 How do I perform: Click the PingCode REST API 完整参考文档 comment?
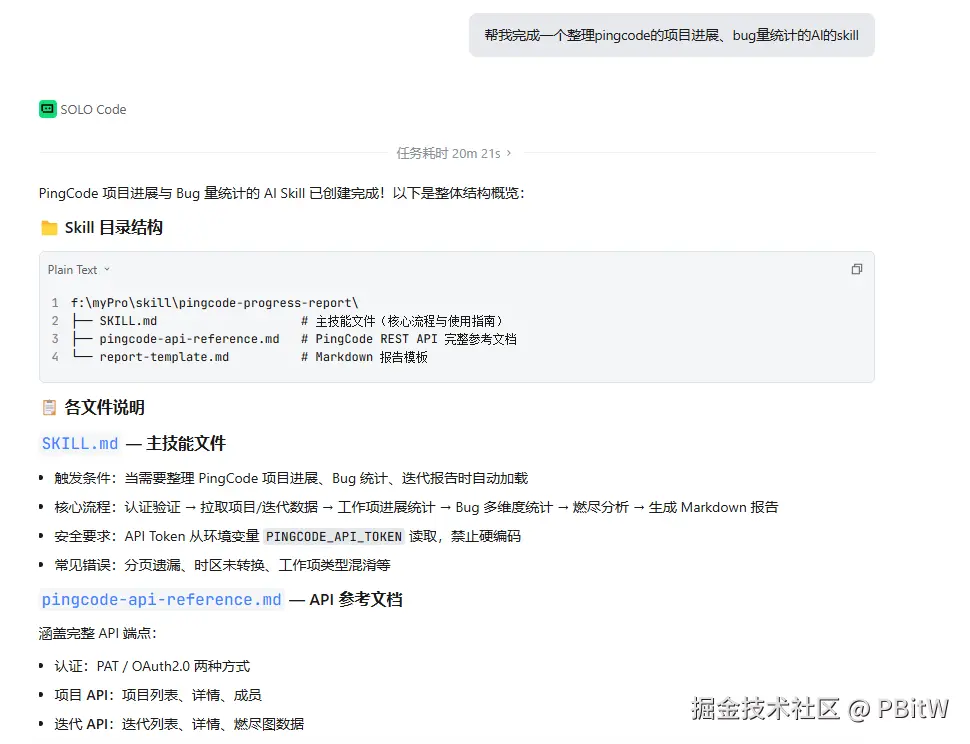pyautogui.click(x=409, y=339)
